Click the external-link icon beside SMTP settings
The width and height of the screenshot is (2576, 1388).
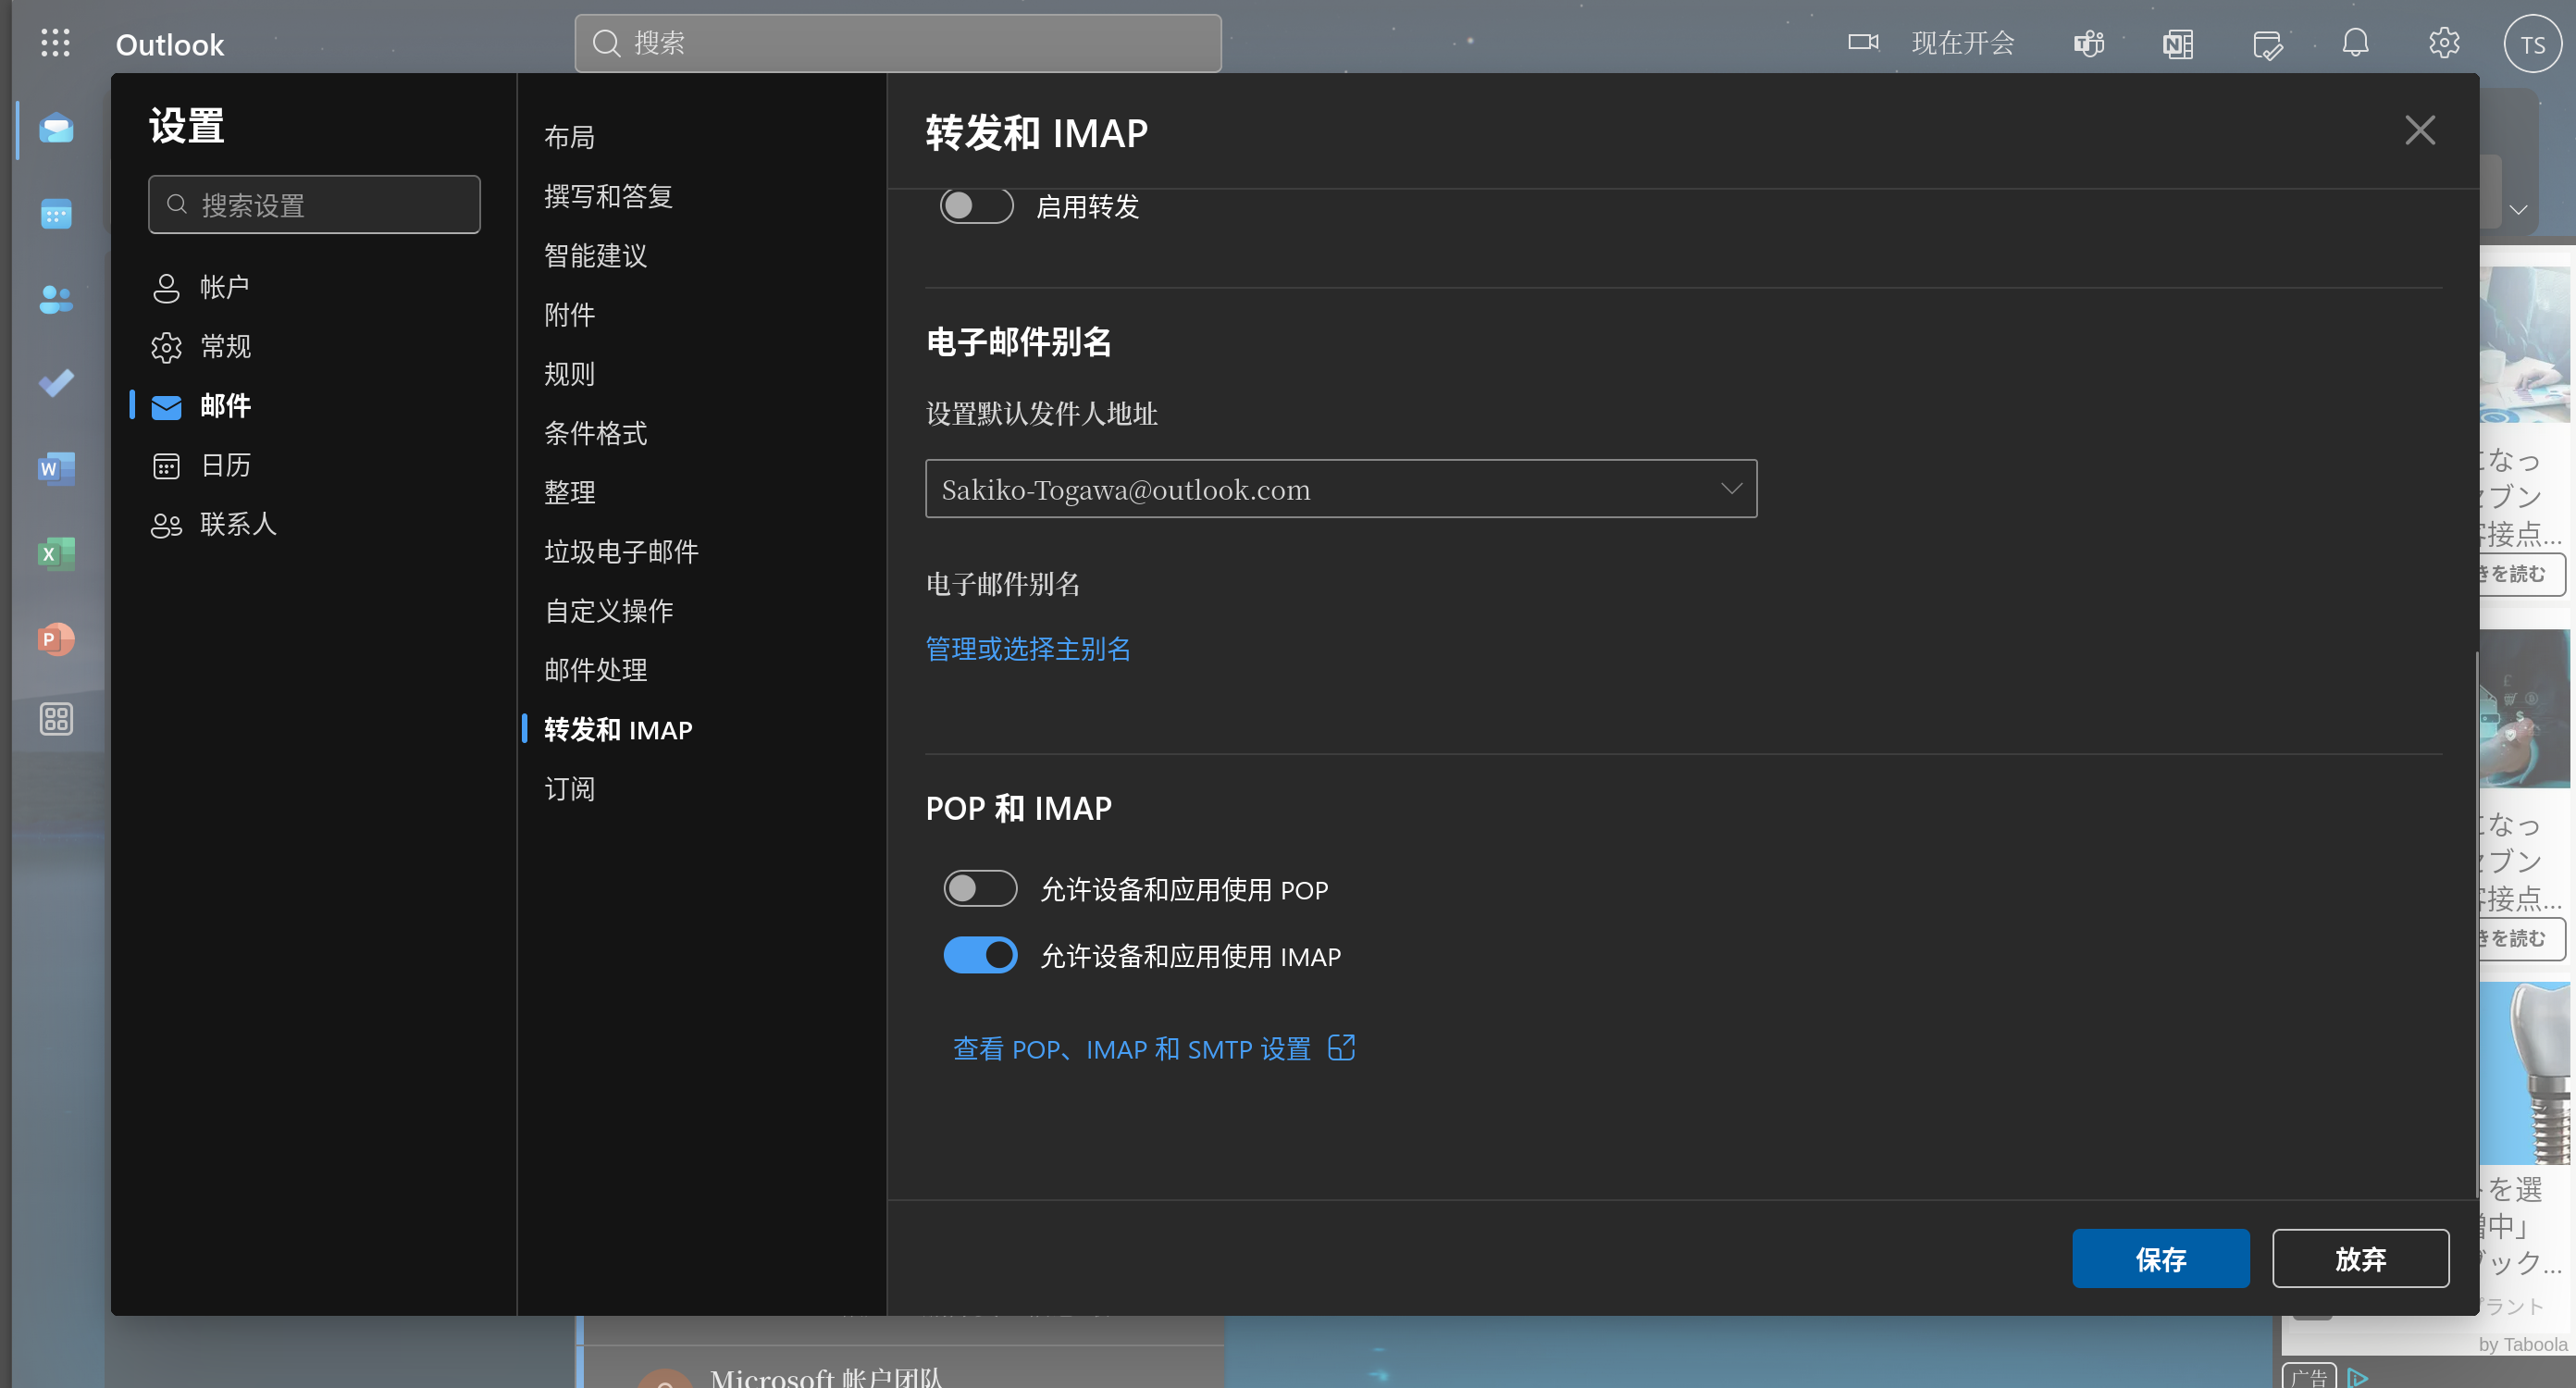[x=1341, y=1048]
